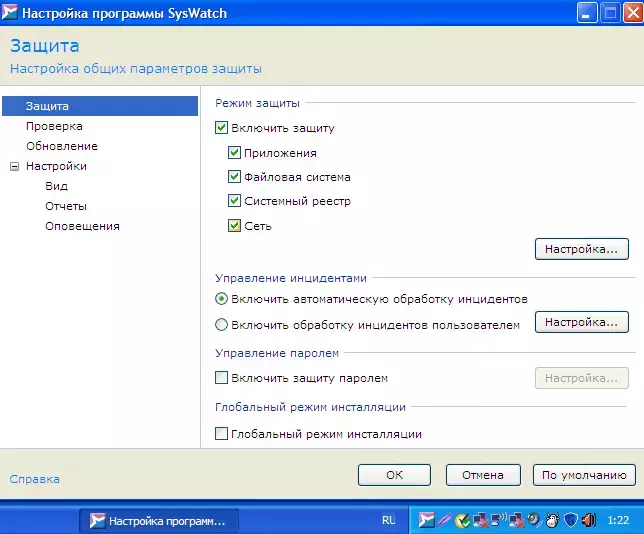Image resolution: width=644 pixels, height=534 pixels.
Task: Disable the 'Системный реестр' checkbox
Action: [234, 201]
